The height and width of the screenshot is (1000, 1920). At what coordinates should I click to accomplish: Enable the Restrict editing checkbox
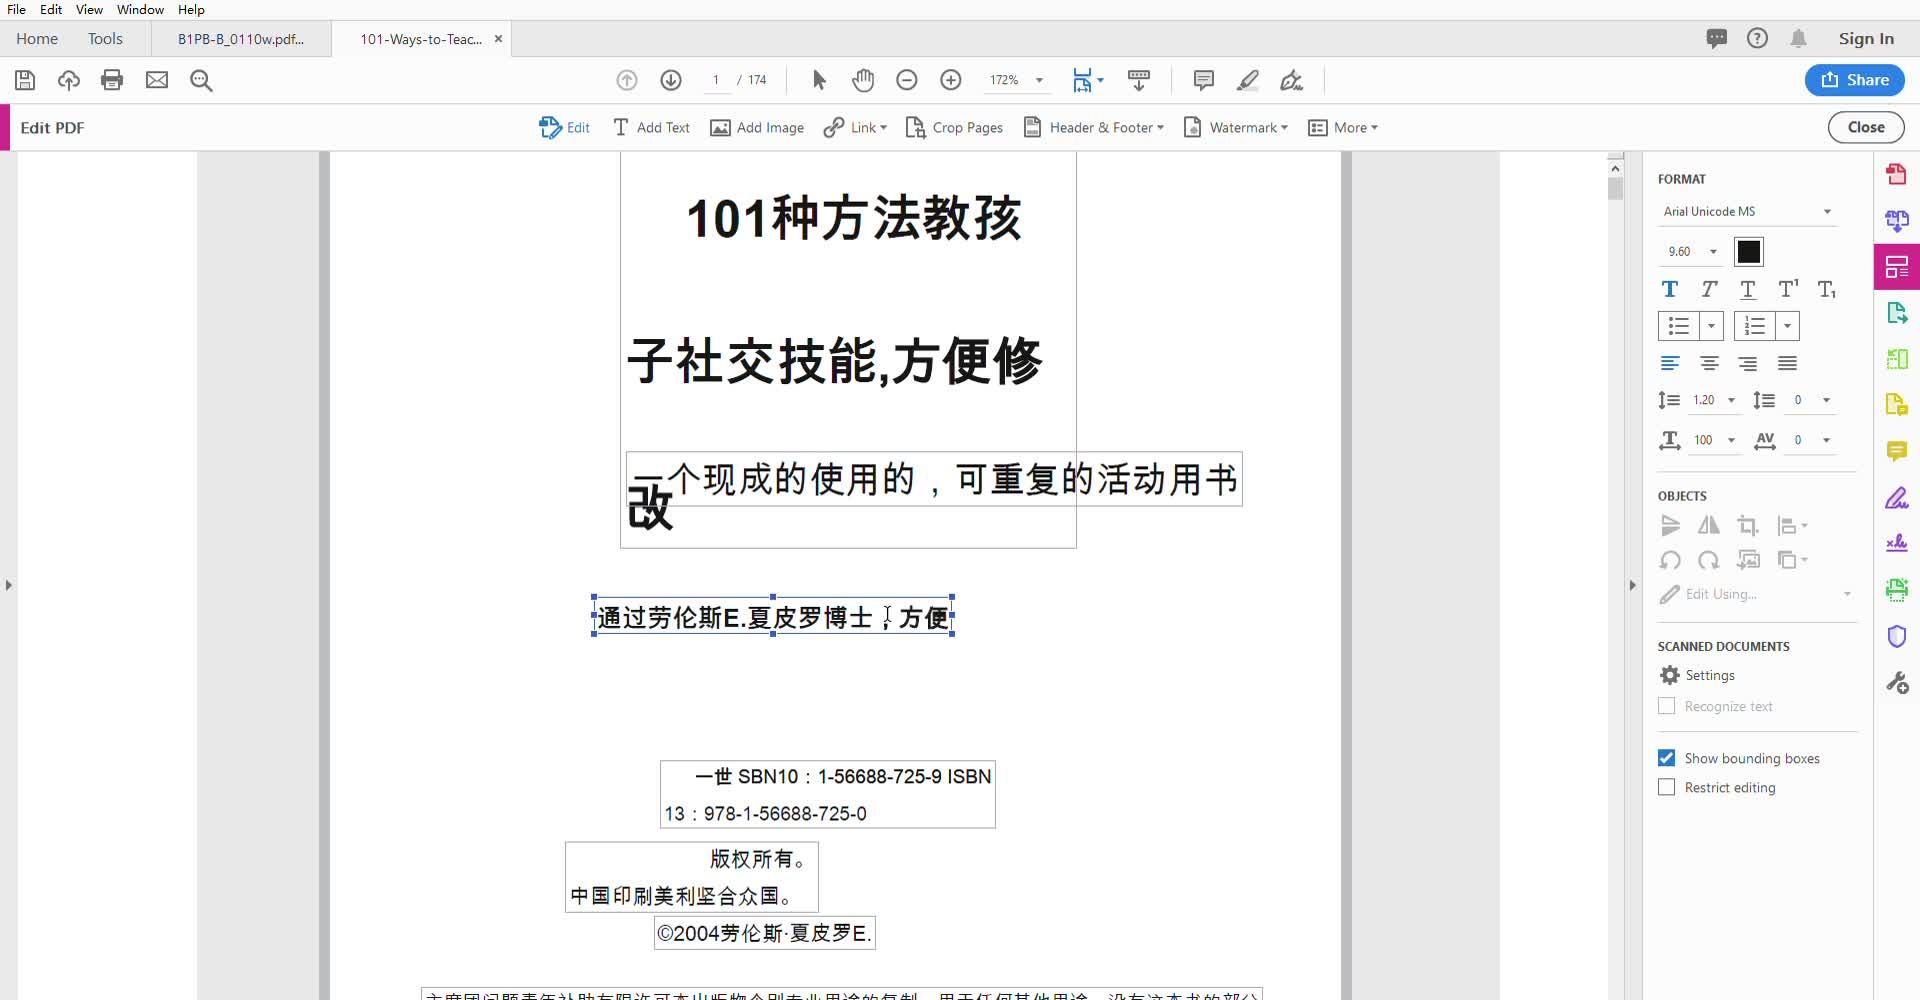coord(1666,787)
